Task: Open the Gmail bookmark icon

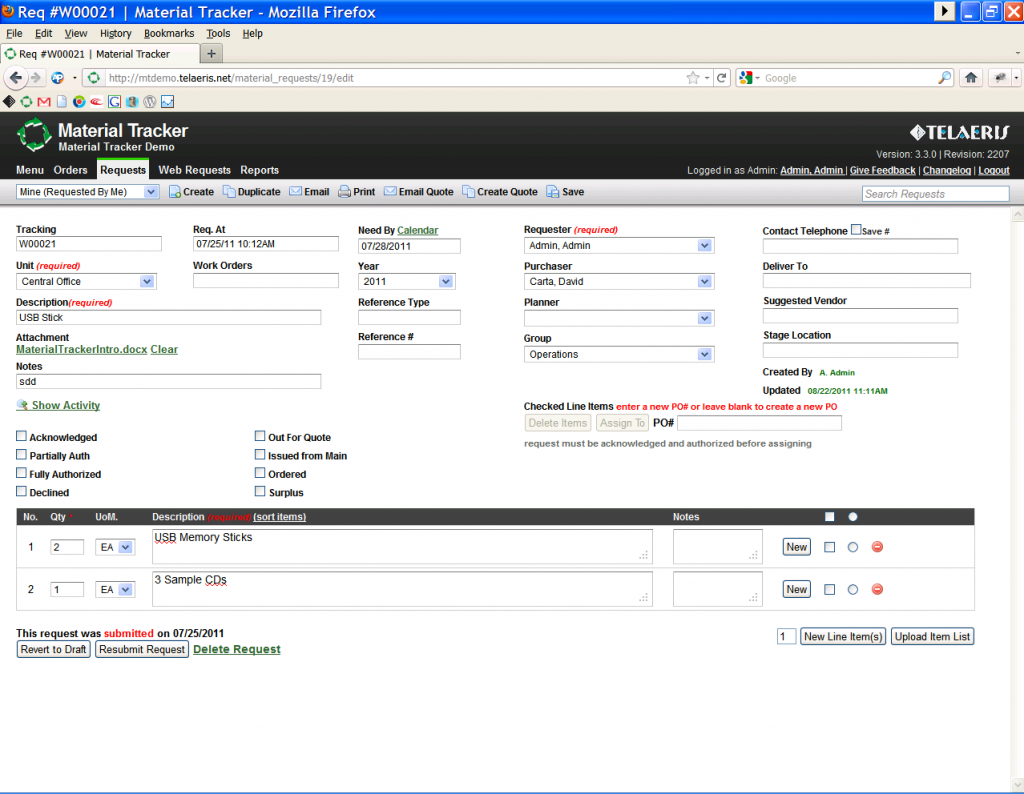Action: (43, 101)
